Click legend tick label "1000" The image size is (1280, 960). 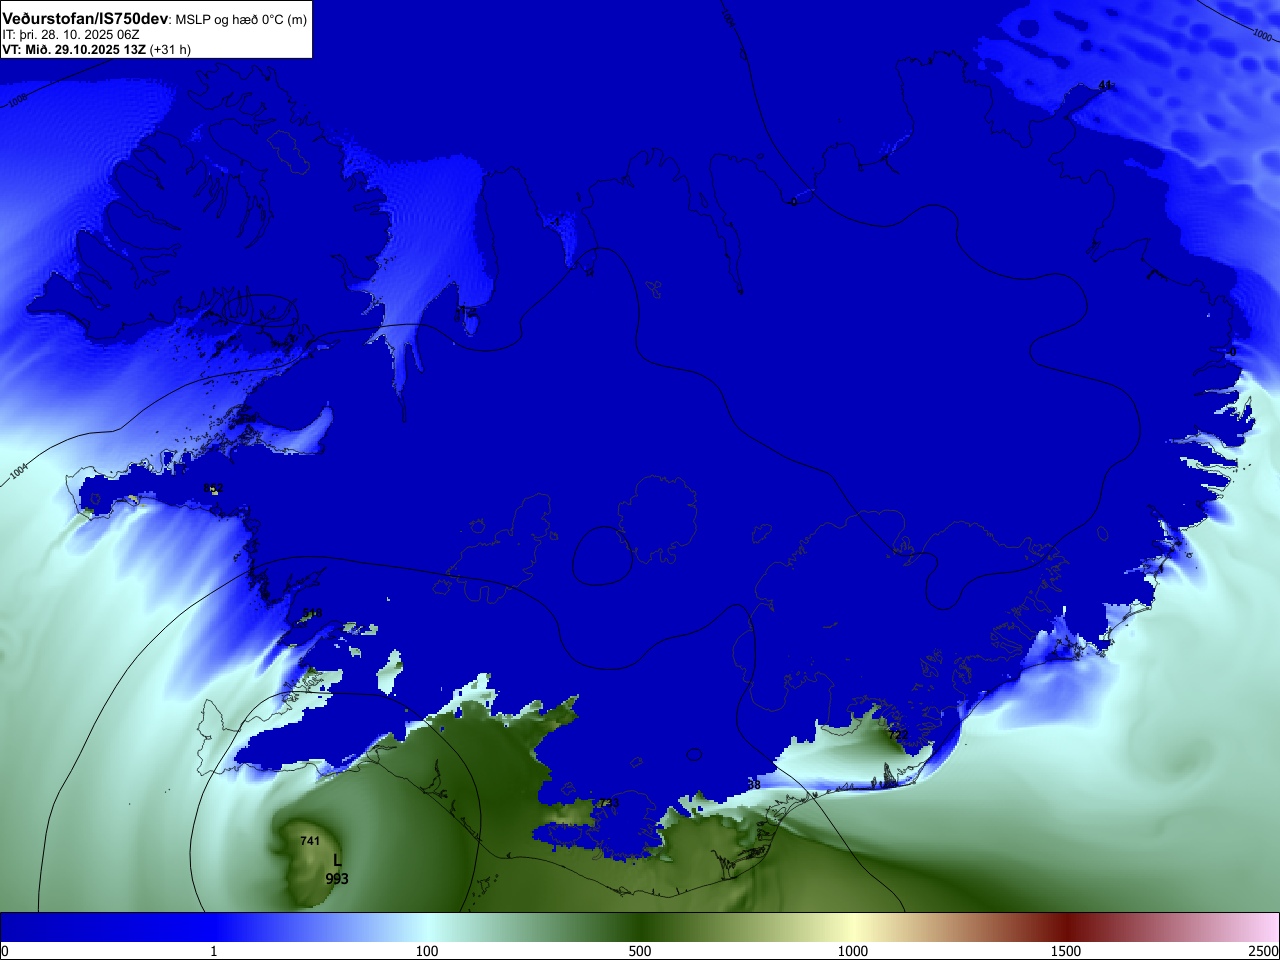click(853, 951)
